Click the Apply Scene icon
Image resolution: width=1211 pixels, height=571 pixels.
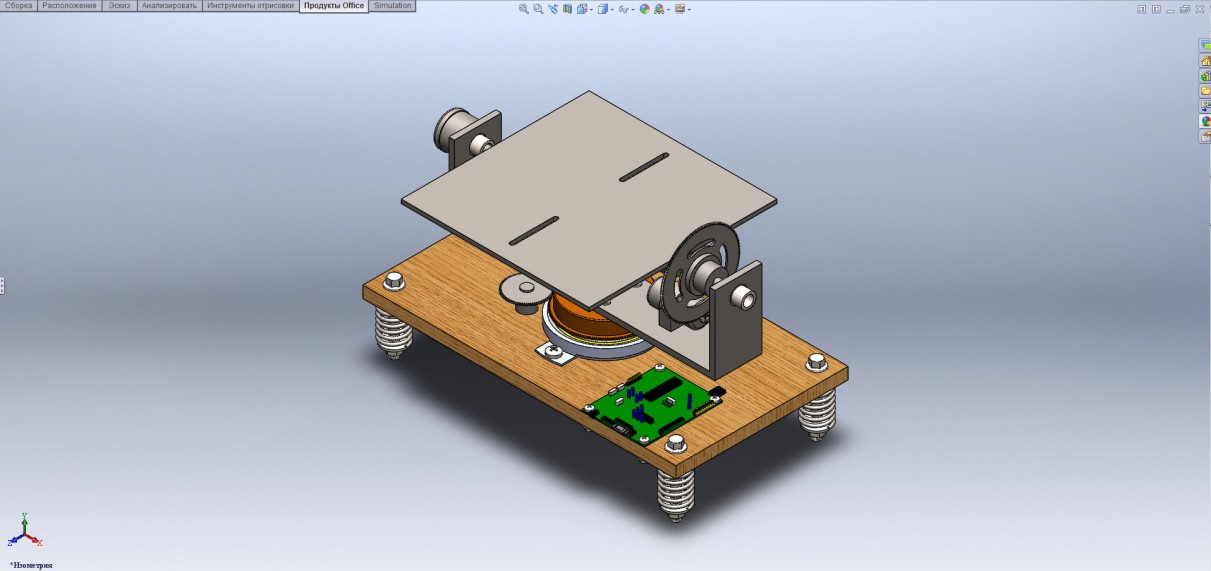tap(659, 9)
